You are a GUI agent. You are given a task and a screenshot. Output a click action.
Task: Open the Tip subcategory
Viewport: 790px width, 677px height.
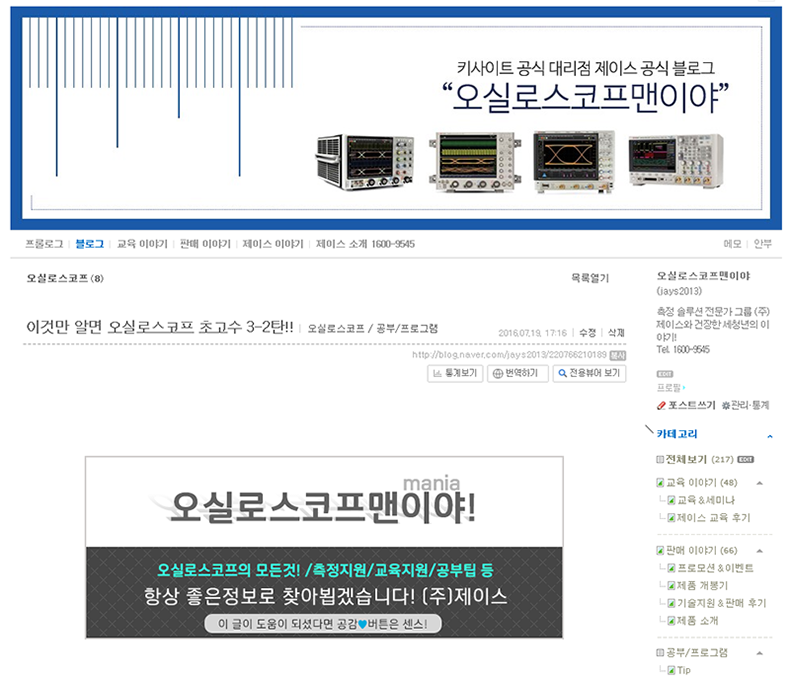(684, 670)
